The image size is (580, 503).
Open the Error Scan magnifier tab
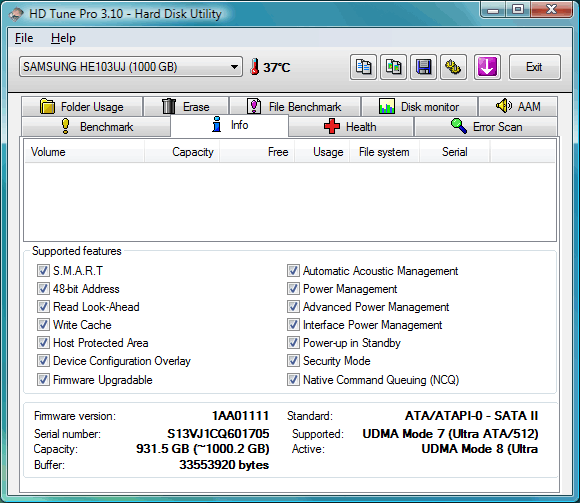pos(486,126)
